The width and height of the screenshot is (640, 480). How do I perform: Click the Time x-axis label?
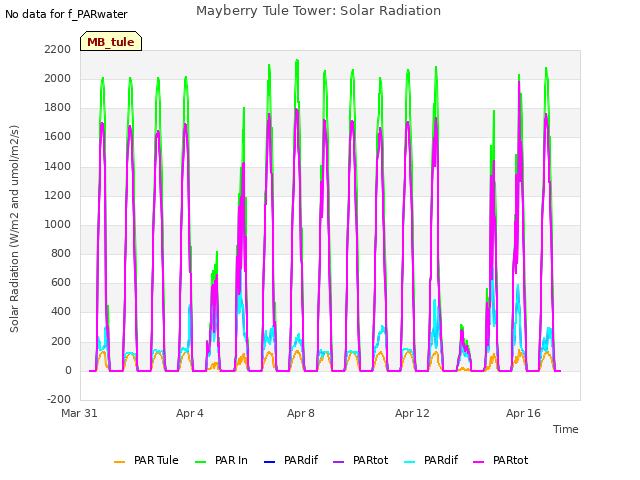click(566, 429)
